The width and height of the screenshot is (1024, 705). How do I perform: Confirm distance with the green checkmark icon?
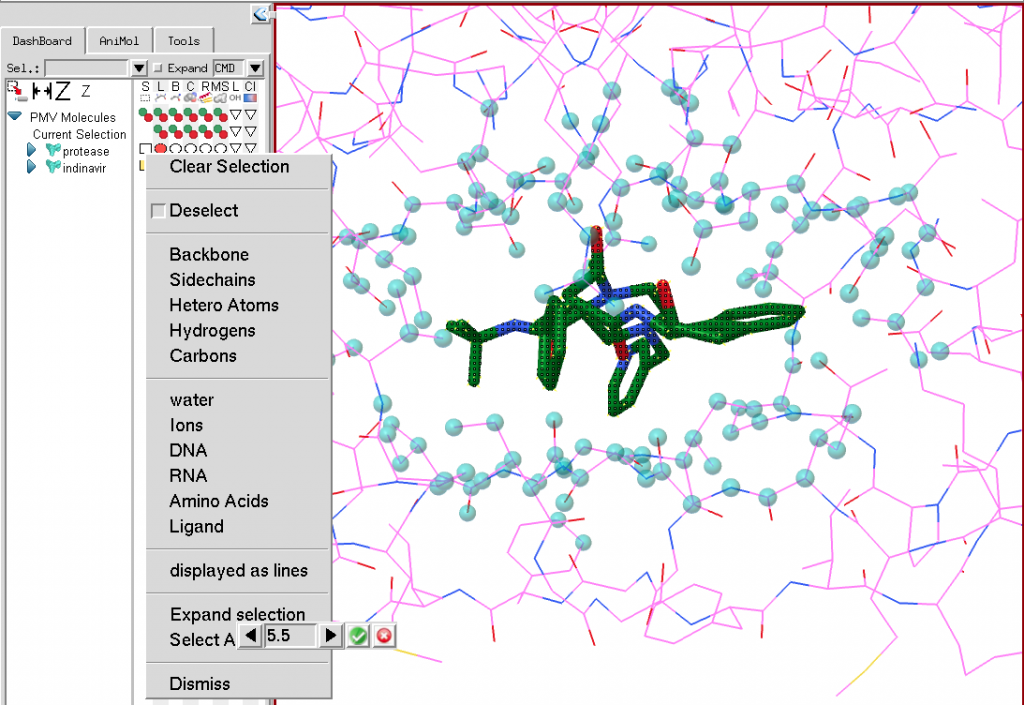[x=358, y=635]
